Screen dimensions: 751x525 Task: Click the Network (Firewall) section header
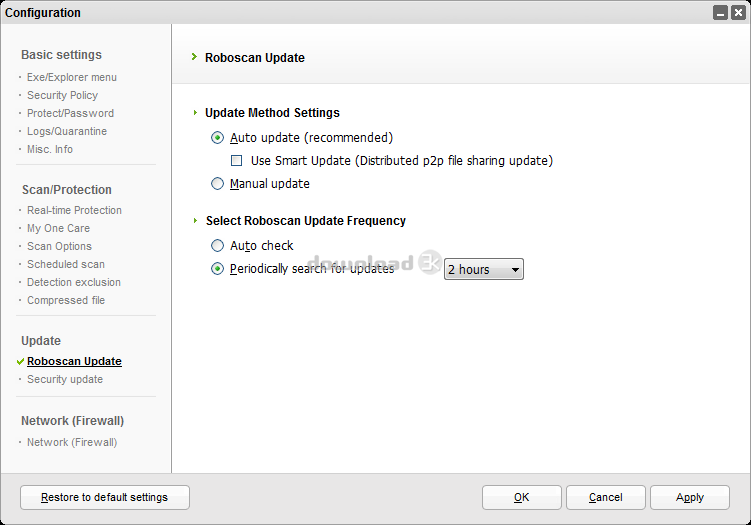(x=72, y=421)
